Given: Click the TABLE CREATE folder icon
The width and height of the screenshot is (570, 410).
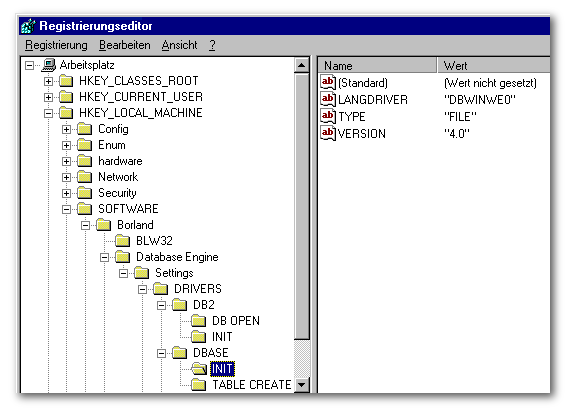Looking at the screenshot, I should [199, 385].
